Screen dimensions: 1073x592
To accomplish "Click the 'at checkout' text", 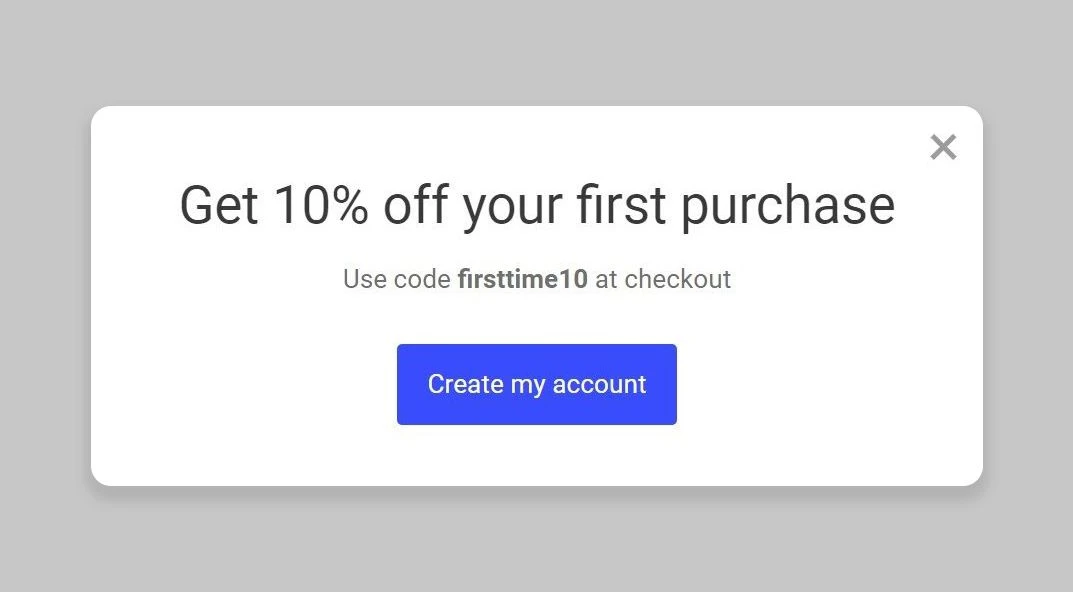I will pyautogui.click(x=663, y=279).
